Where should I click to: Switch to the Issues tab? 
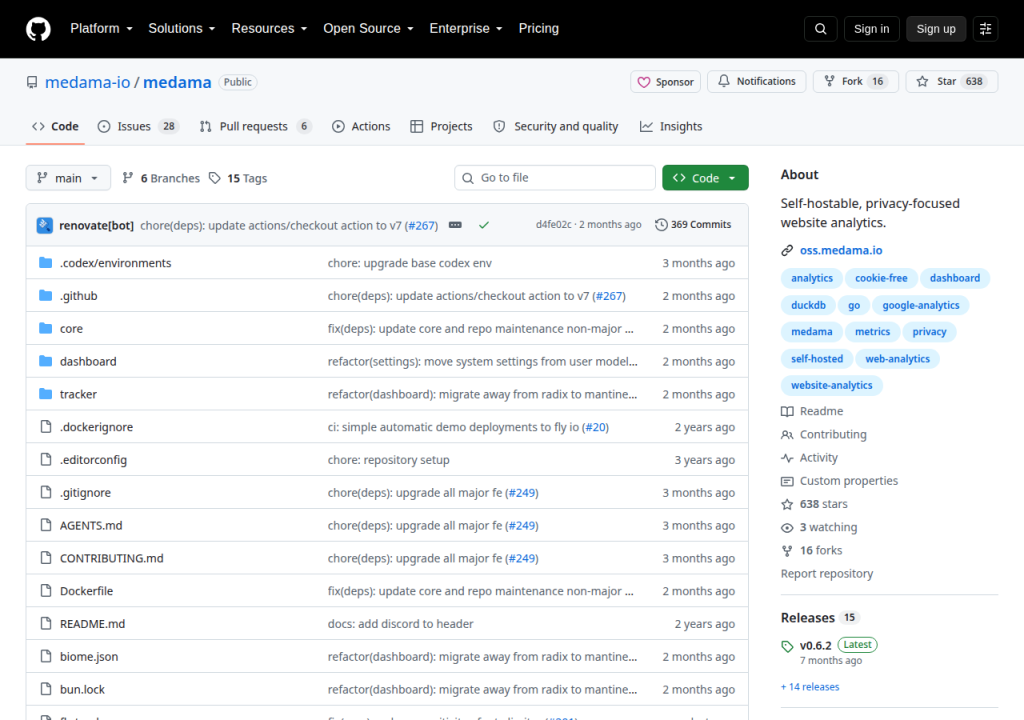pos(139,126)
